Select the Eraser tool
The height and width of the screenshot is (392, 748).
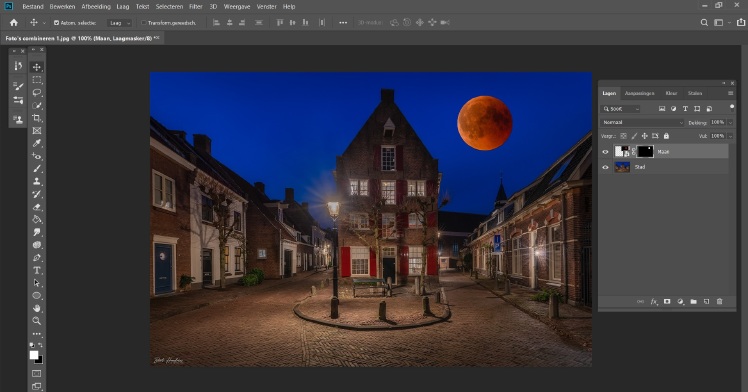pyautogui.click(x=37, y=207)
